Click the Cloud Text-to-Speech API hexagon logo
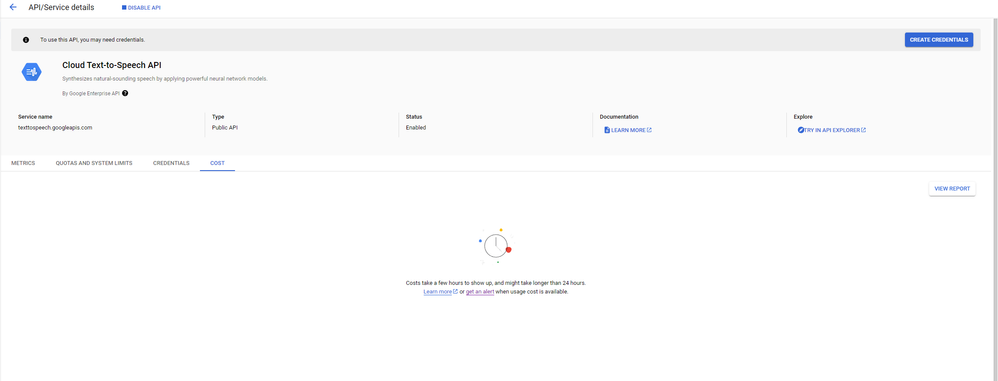 point(32,72)
